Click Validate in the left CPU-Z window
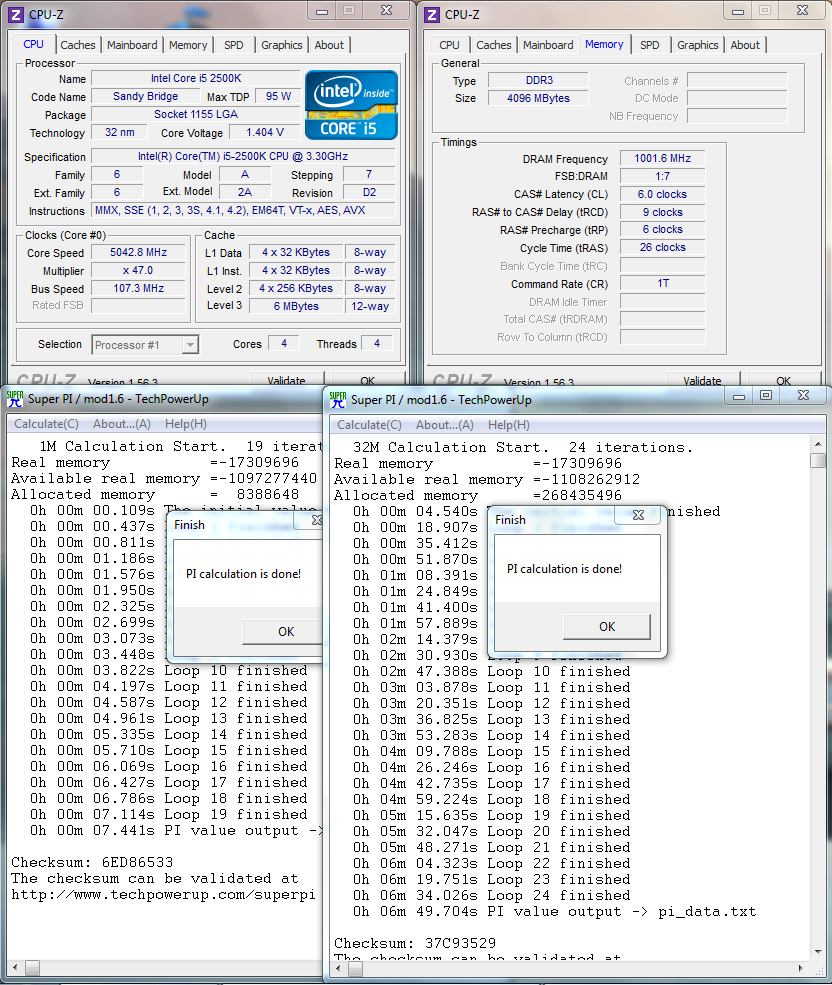The image size is (832, 985). [x=287, y=379]
